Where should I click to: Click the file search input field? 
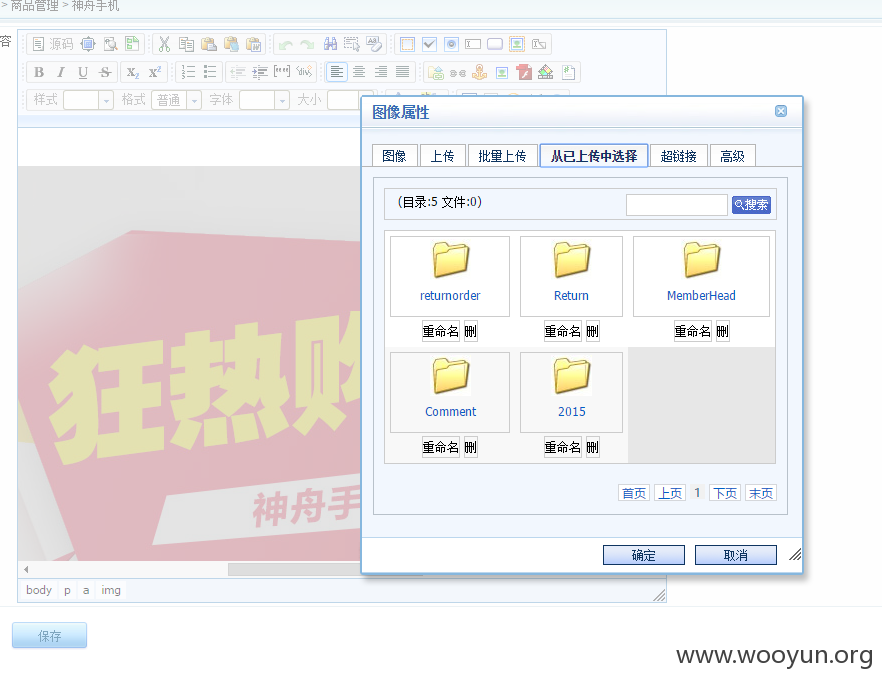(x=677, y=205)
